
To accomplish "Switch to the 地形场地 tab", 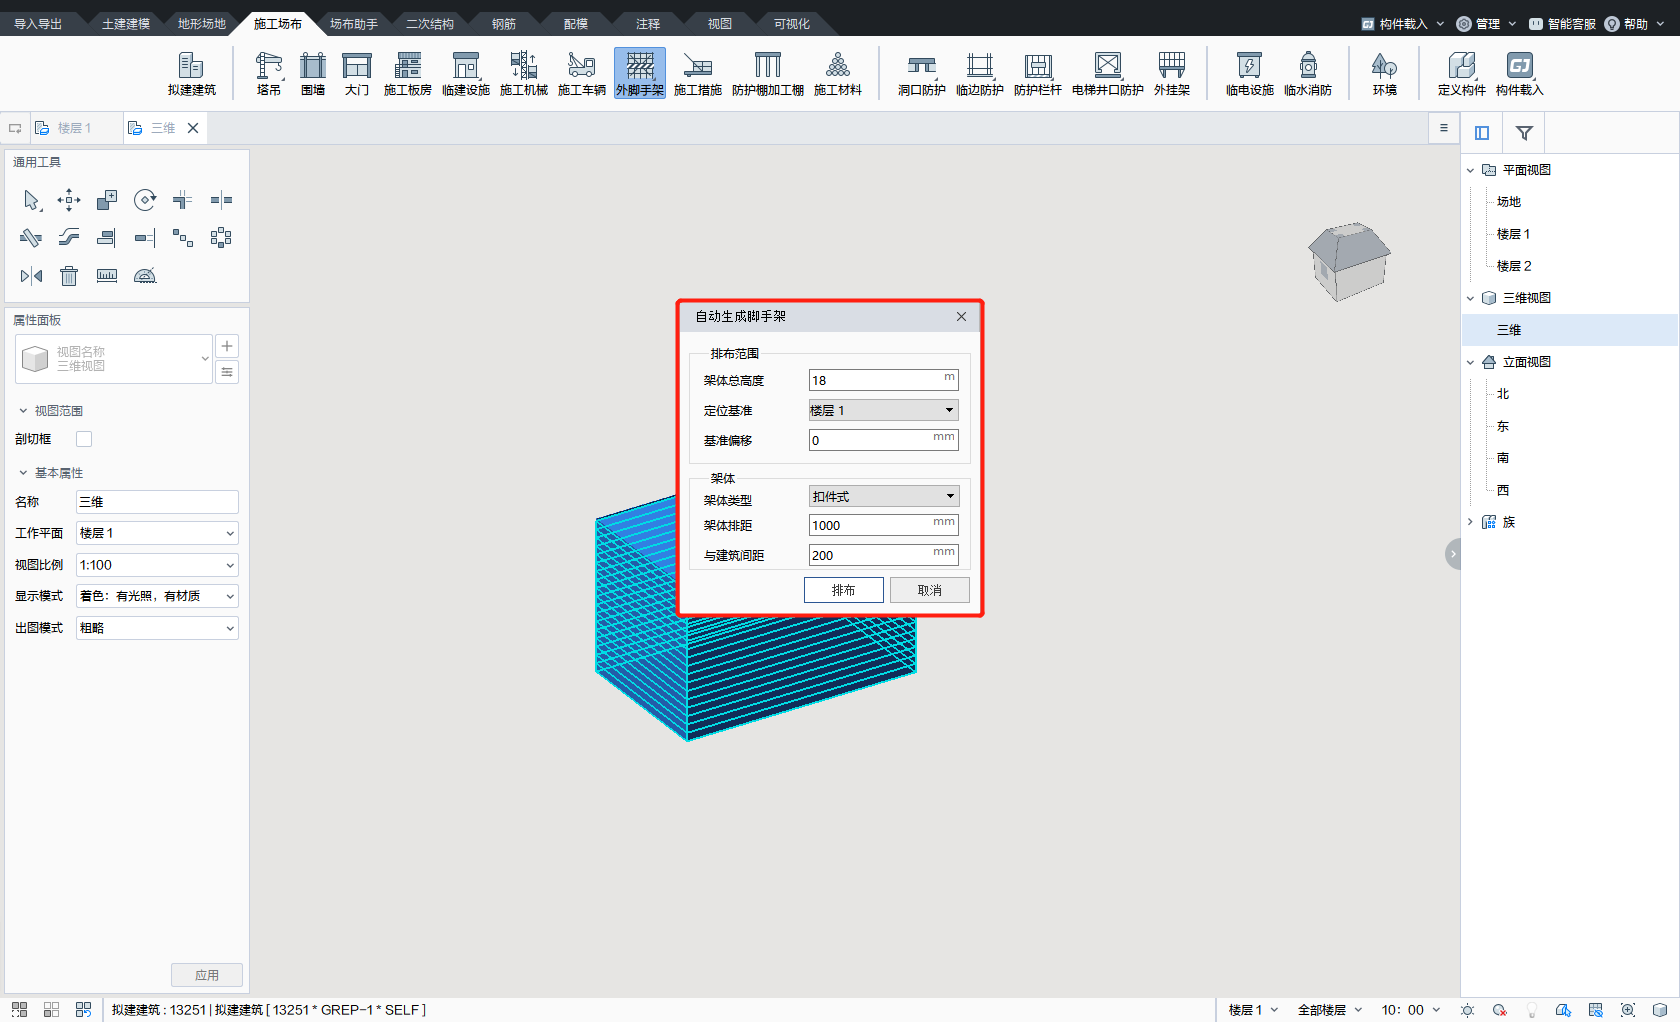I will [x=202, y=24].
